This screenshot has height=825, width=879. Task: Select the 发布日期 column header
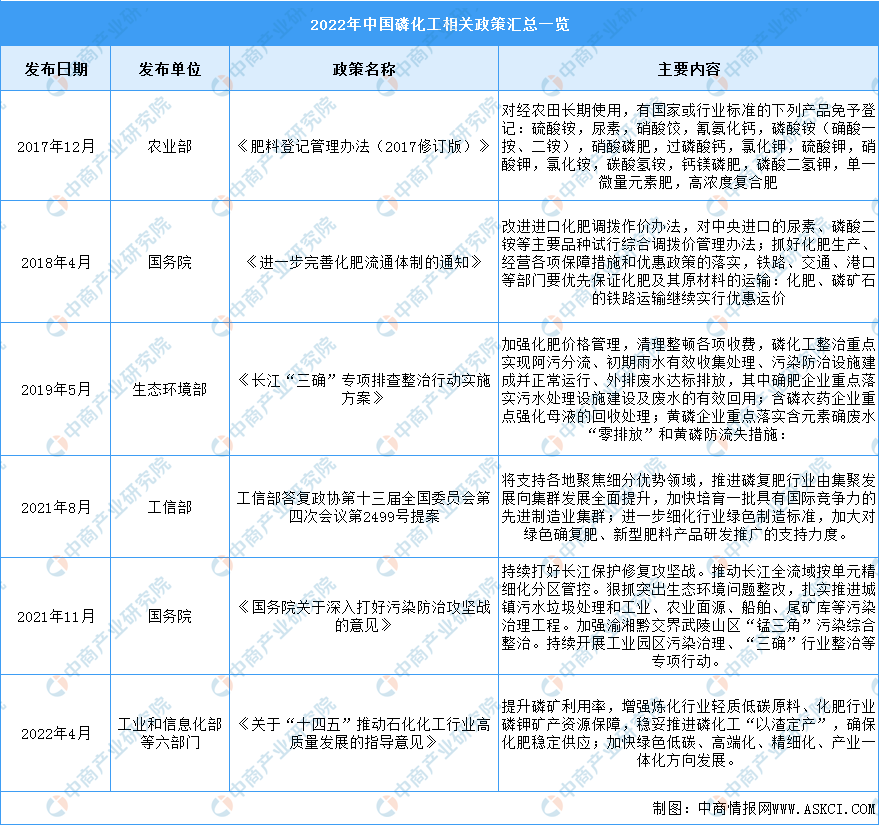click(55, 69)
